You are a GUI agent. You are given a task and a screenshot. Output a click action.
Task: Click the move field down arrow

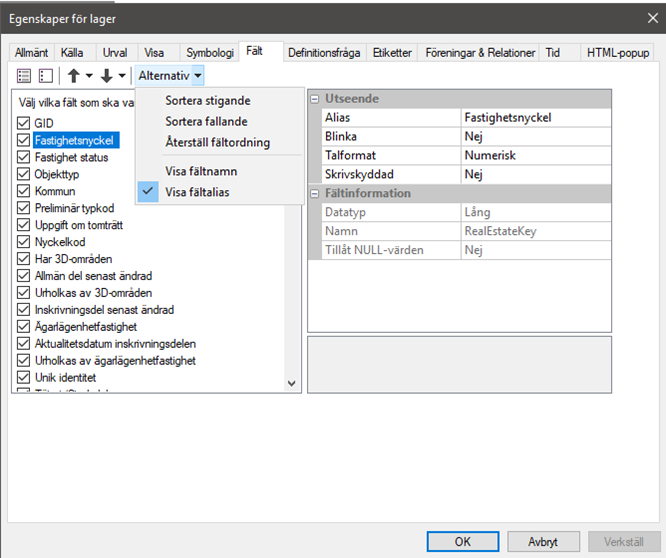pyautogui.click(x=106, y=76)
